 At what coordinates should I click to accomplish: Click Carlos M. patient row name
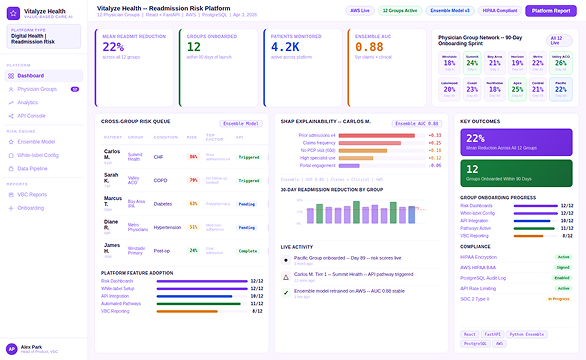point(112,154)
